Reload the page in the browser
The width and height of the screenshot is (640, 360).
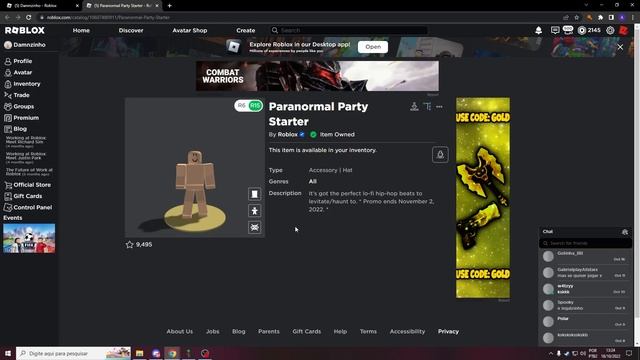click(29, 18)
